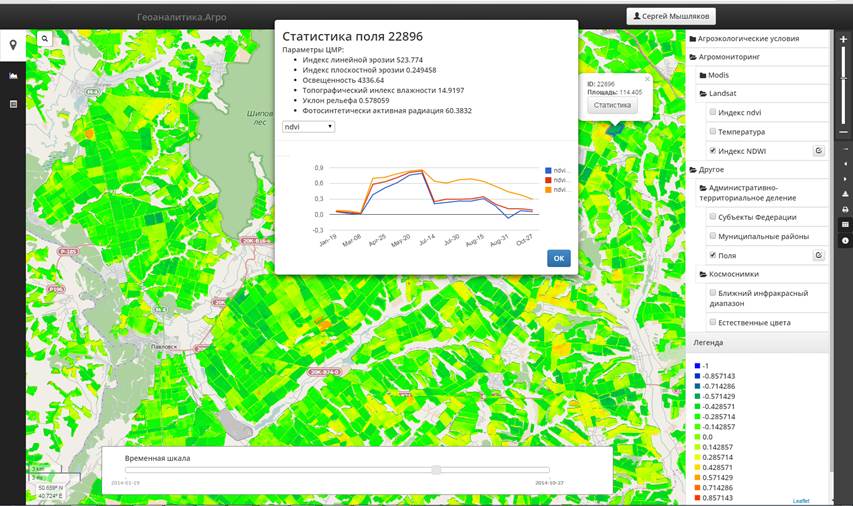Image resolution: width=853 pixels, height=506 pixels.
Task: Click the Павловск town label on map
Action: coord(163,347)
